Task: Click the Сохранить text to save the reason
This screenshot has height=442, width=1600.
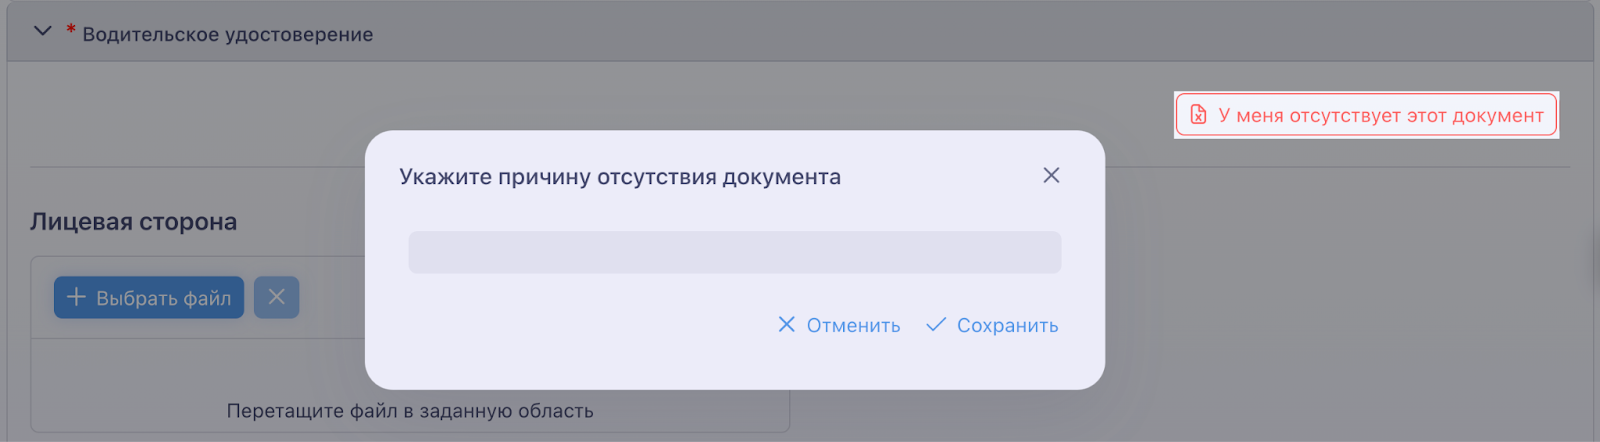Action: pyautogui.click(x=1007, y=326)
